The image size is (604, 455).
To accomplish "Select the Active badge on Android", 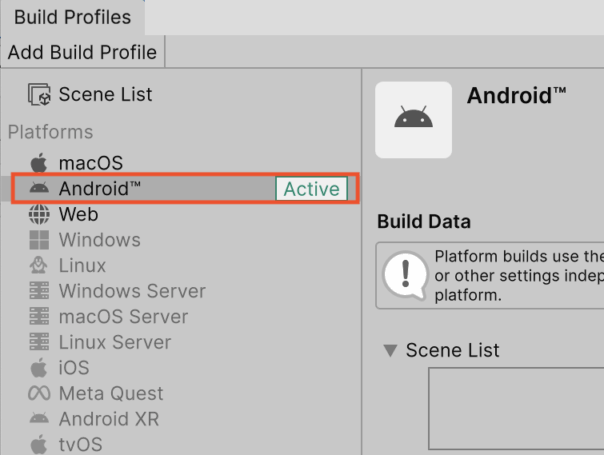I will [311, 188].
